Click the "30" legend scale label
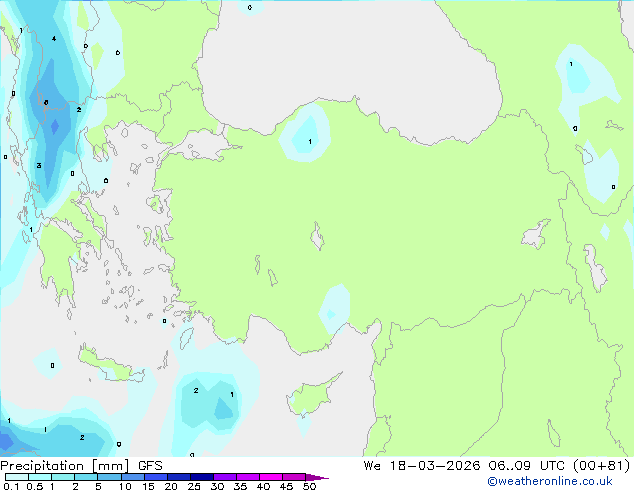Viewport: 634px width, 490px height. (x=217, y=486)
